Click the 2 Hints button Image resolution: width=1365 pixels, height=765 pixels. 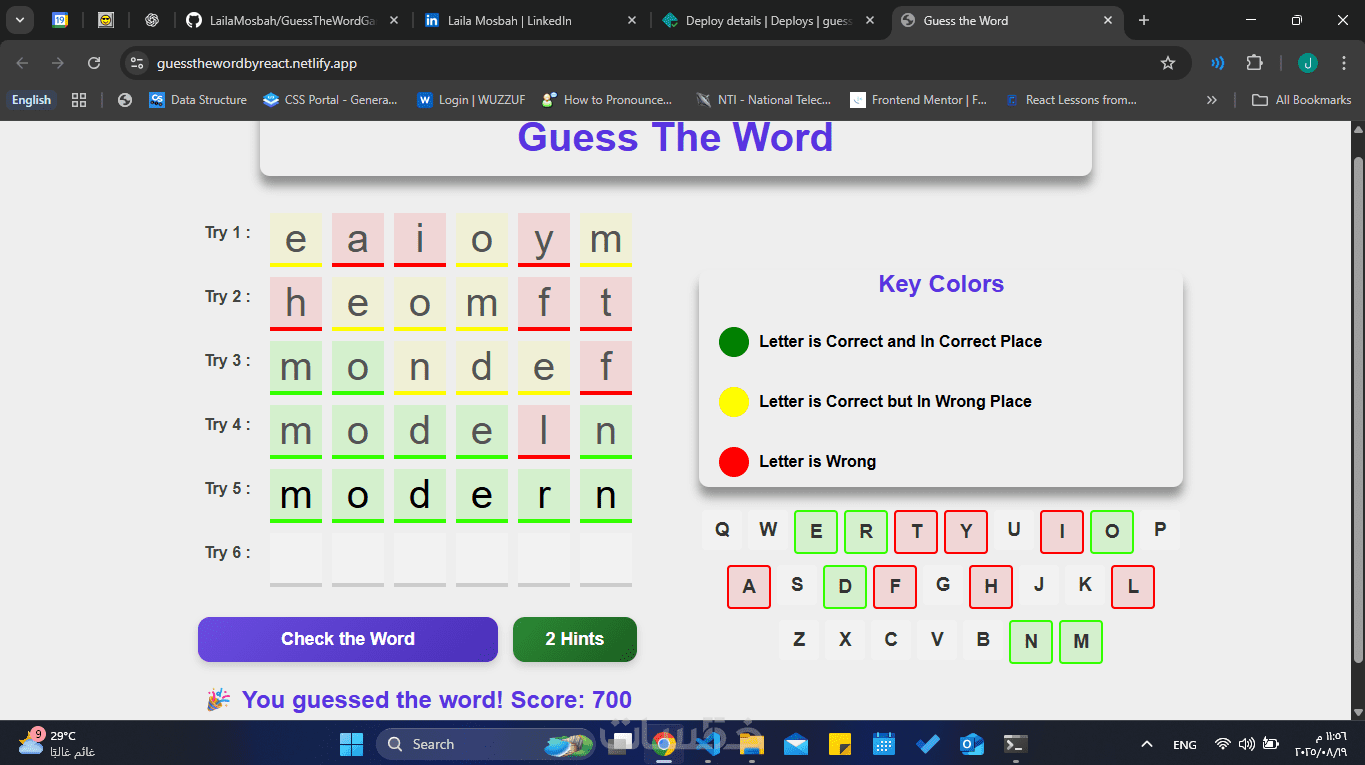[x=575, y=639]
